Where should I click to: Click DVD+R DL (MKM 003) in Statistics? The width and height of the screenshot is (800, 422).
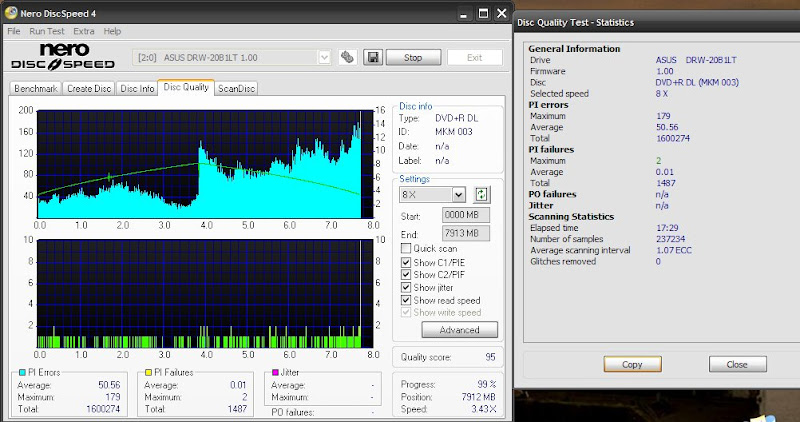click(x=697, y=82)
